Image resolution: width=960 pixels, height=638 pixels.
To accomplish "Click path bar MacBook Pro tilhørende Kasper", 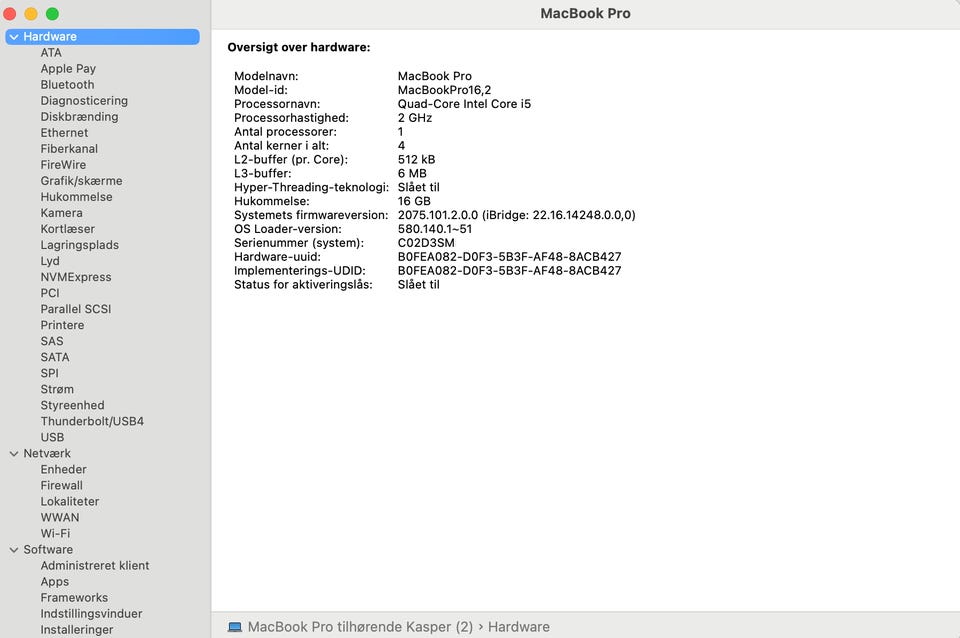I will click(360, 627).
